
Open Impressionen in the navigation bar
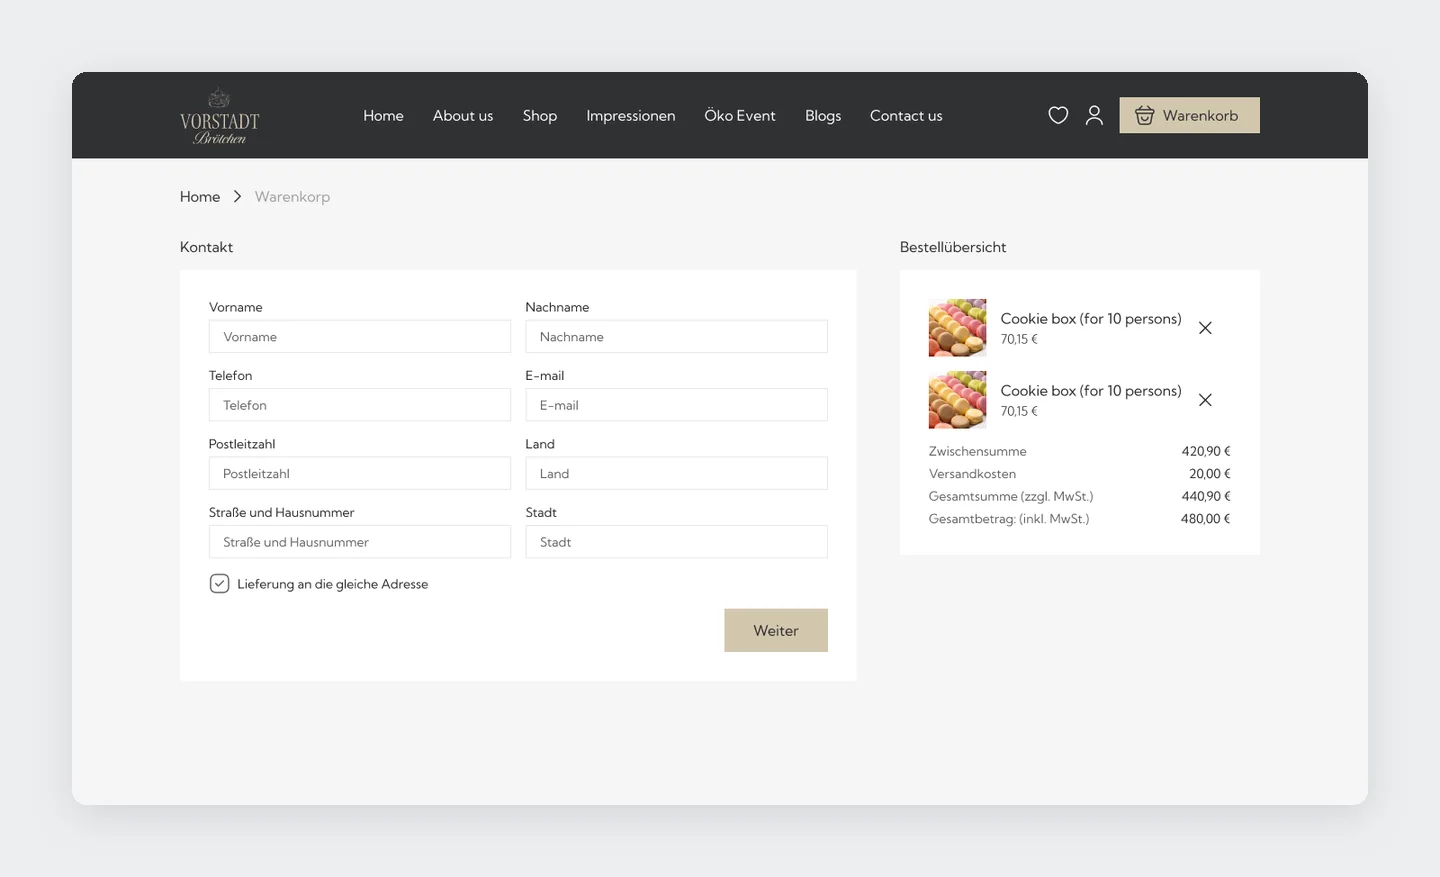(x=631, y=115)
